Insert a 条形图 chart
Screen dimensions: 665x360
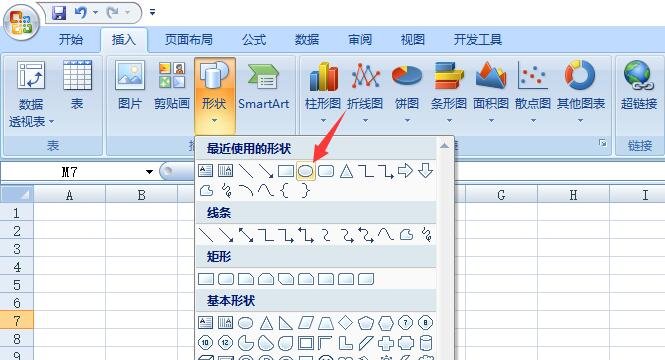click(x=449, y=92)
